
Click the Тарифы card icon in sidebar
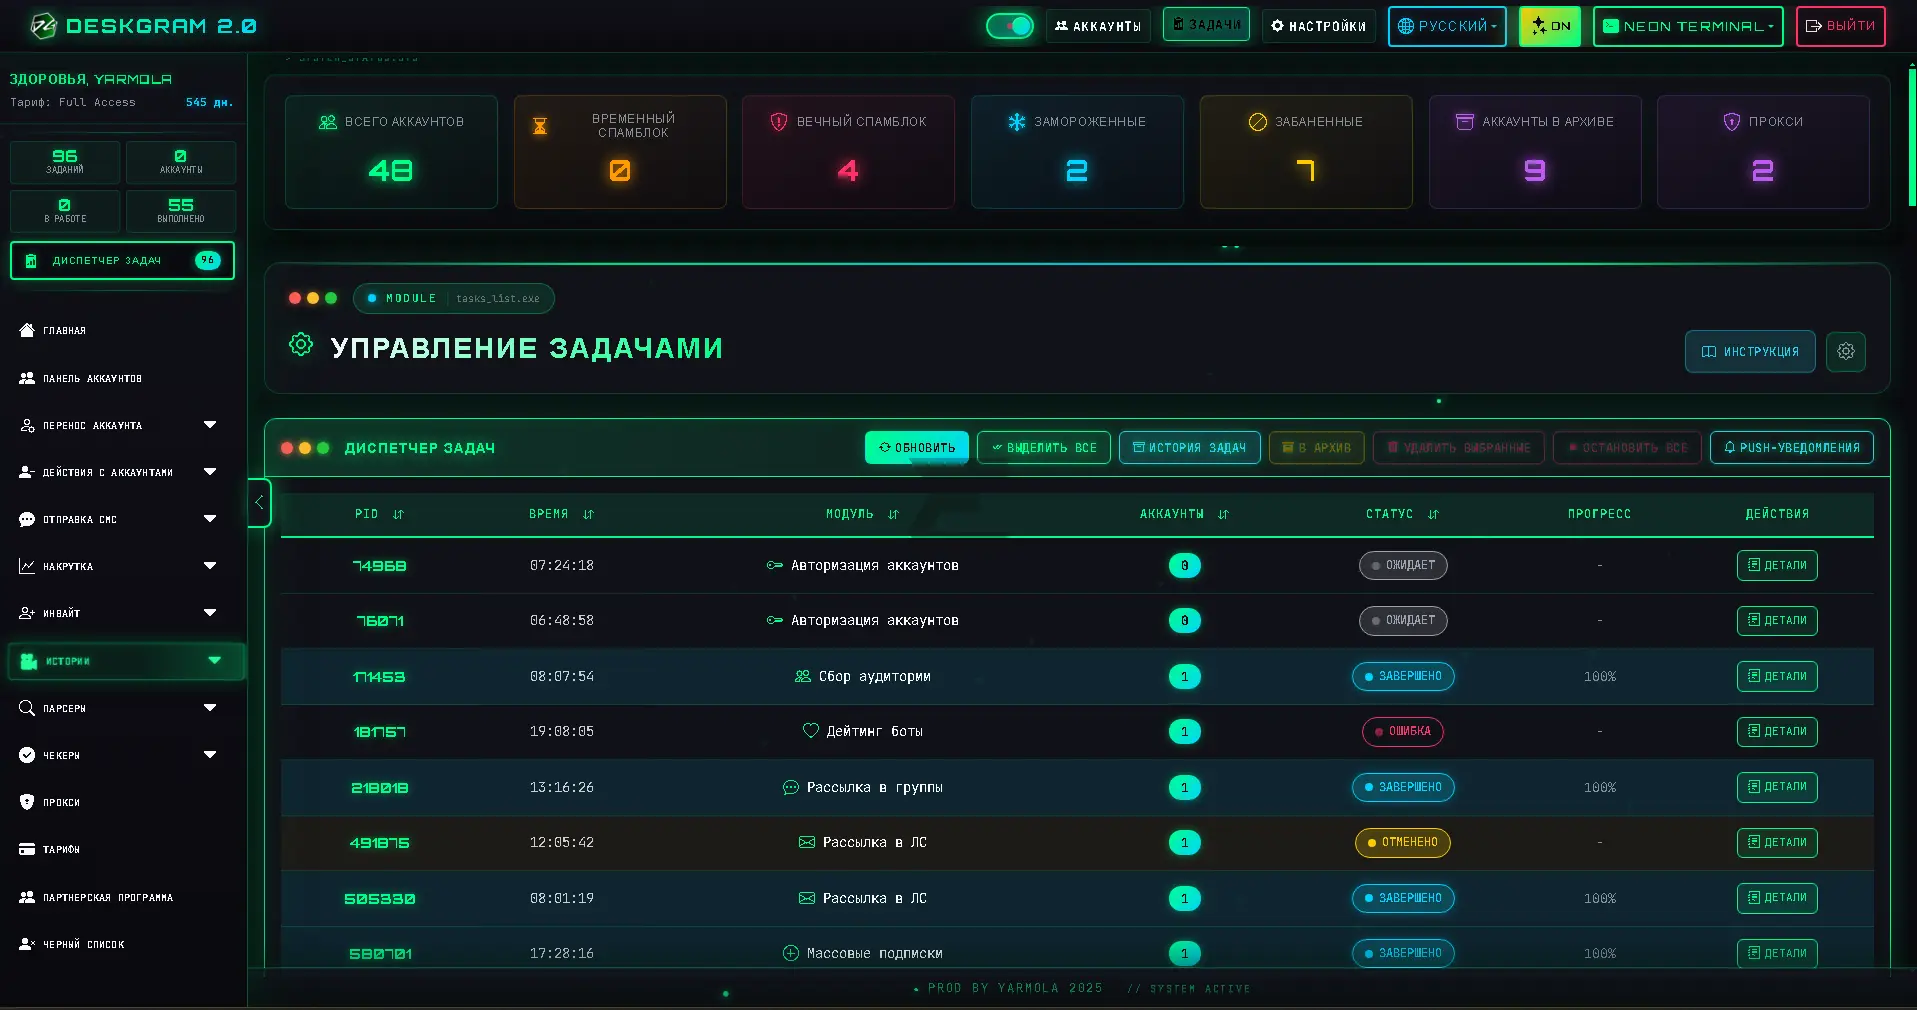pyautogui.click(x=27, y=849)
